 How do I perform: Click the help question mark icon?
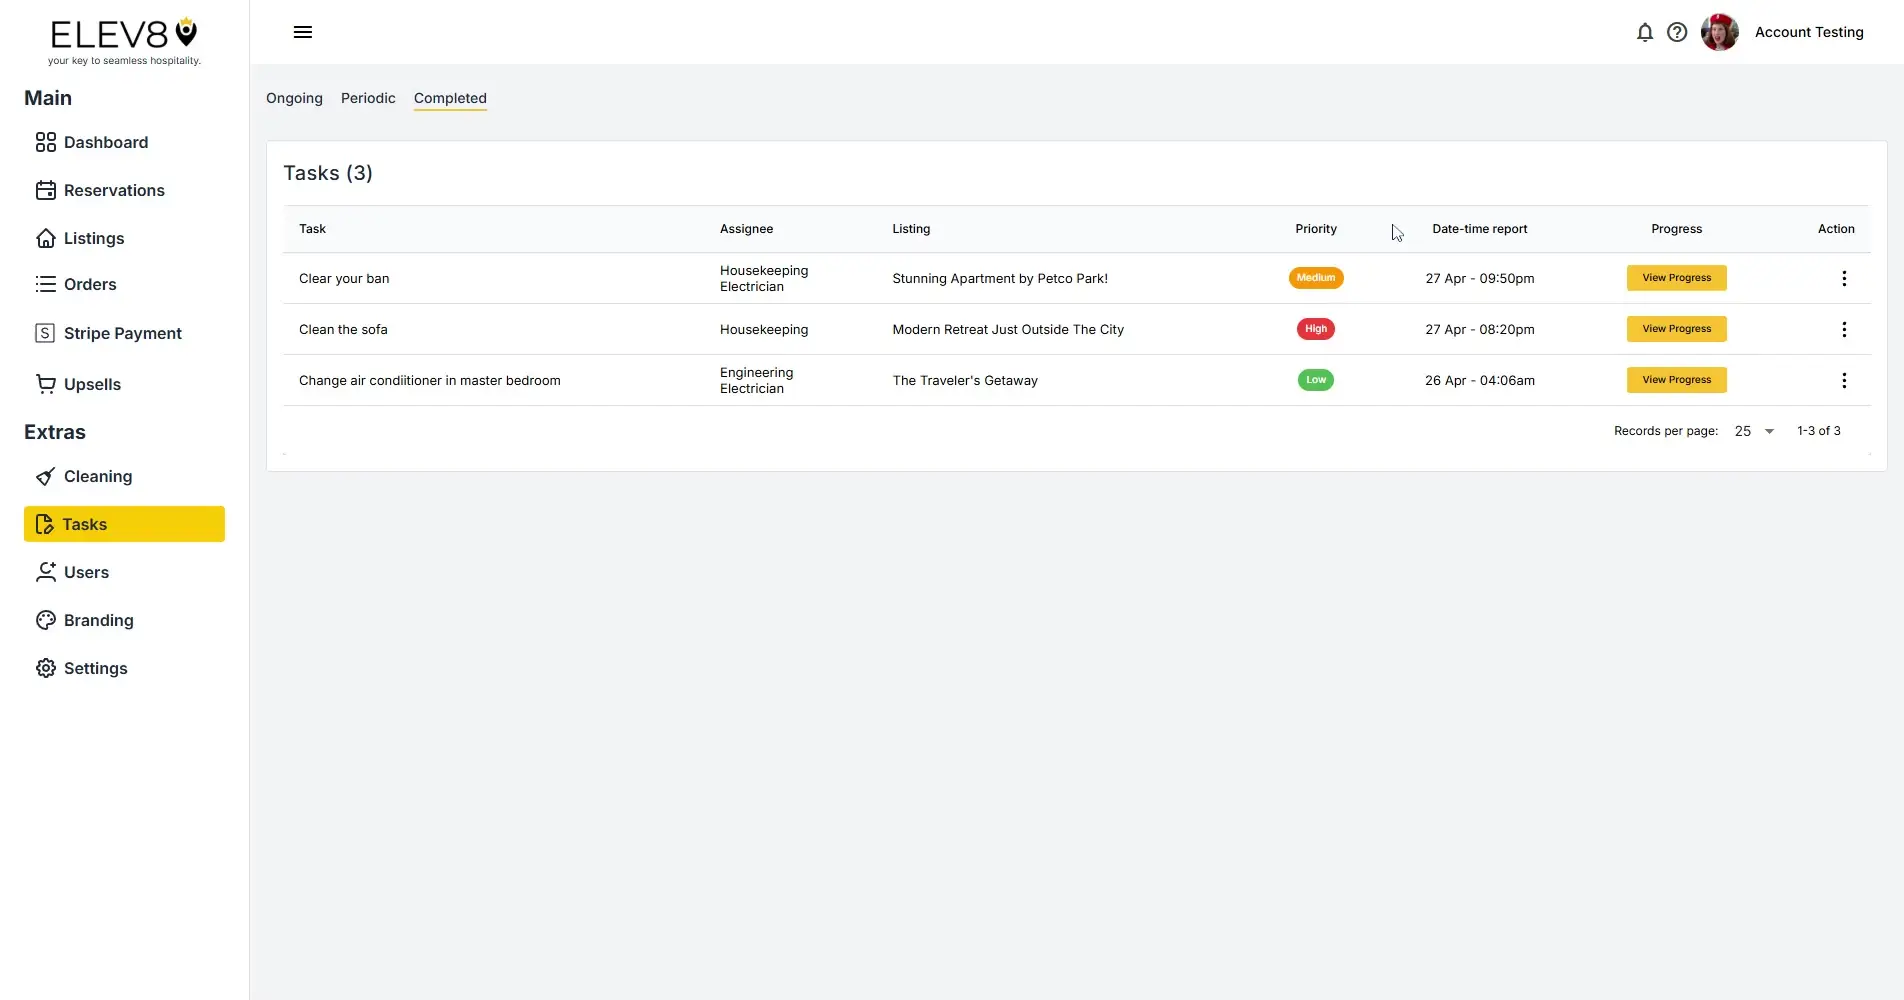[x=1677, y=32]
